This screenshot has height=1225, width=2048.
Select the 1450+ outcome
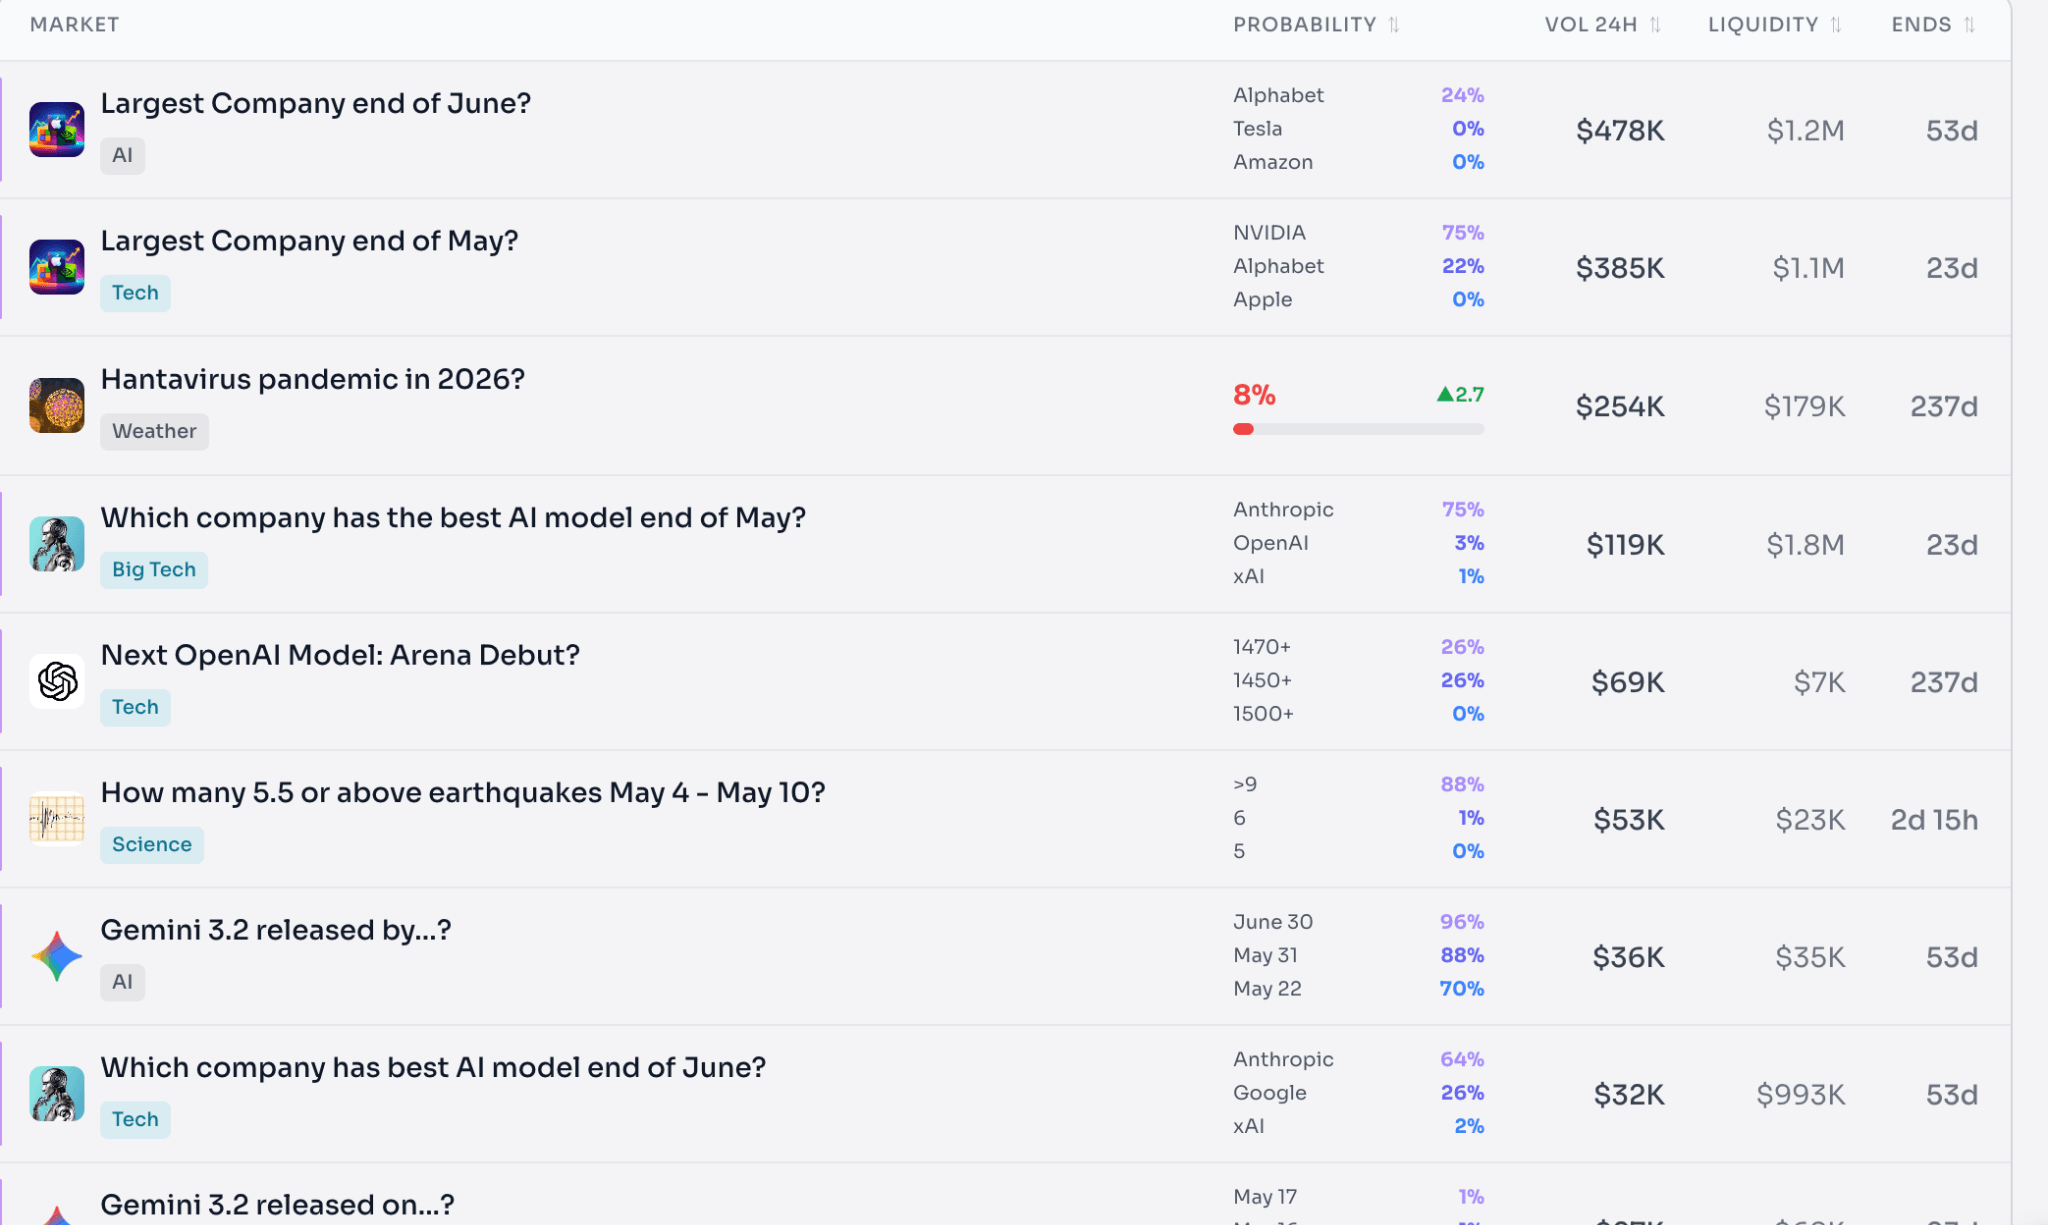pyautogui.click(x=1358, y=681)
